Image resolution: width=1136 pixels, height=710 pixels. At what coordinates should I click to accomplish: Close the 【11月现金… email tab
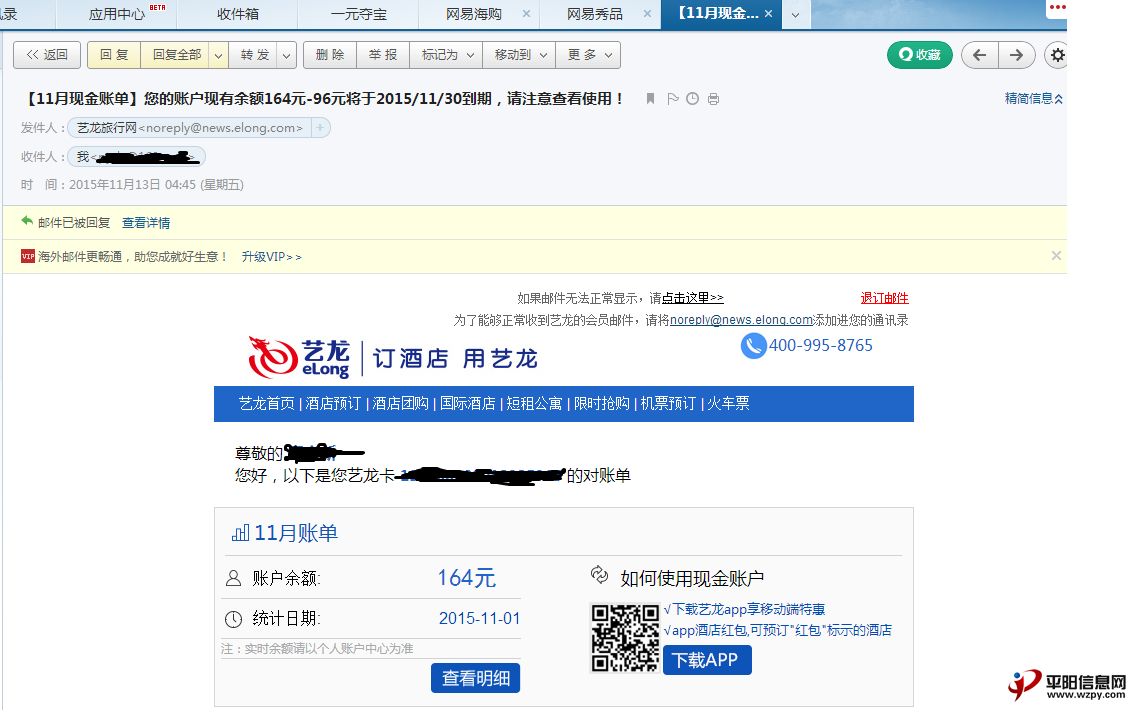pos(769,14)
